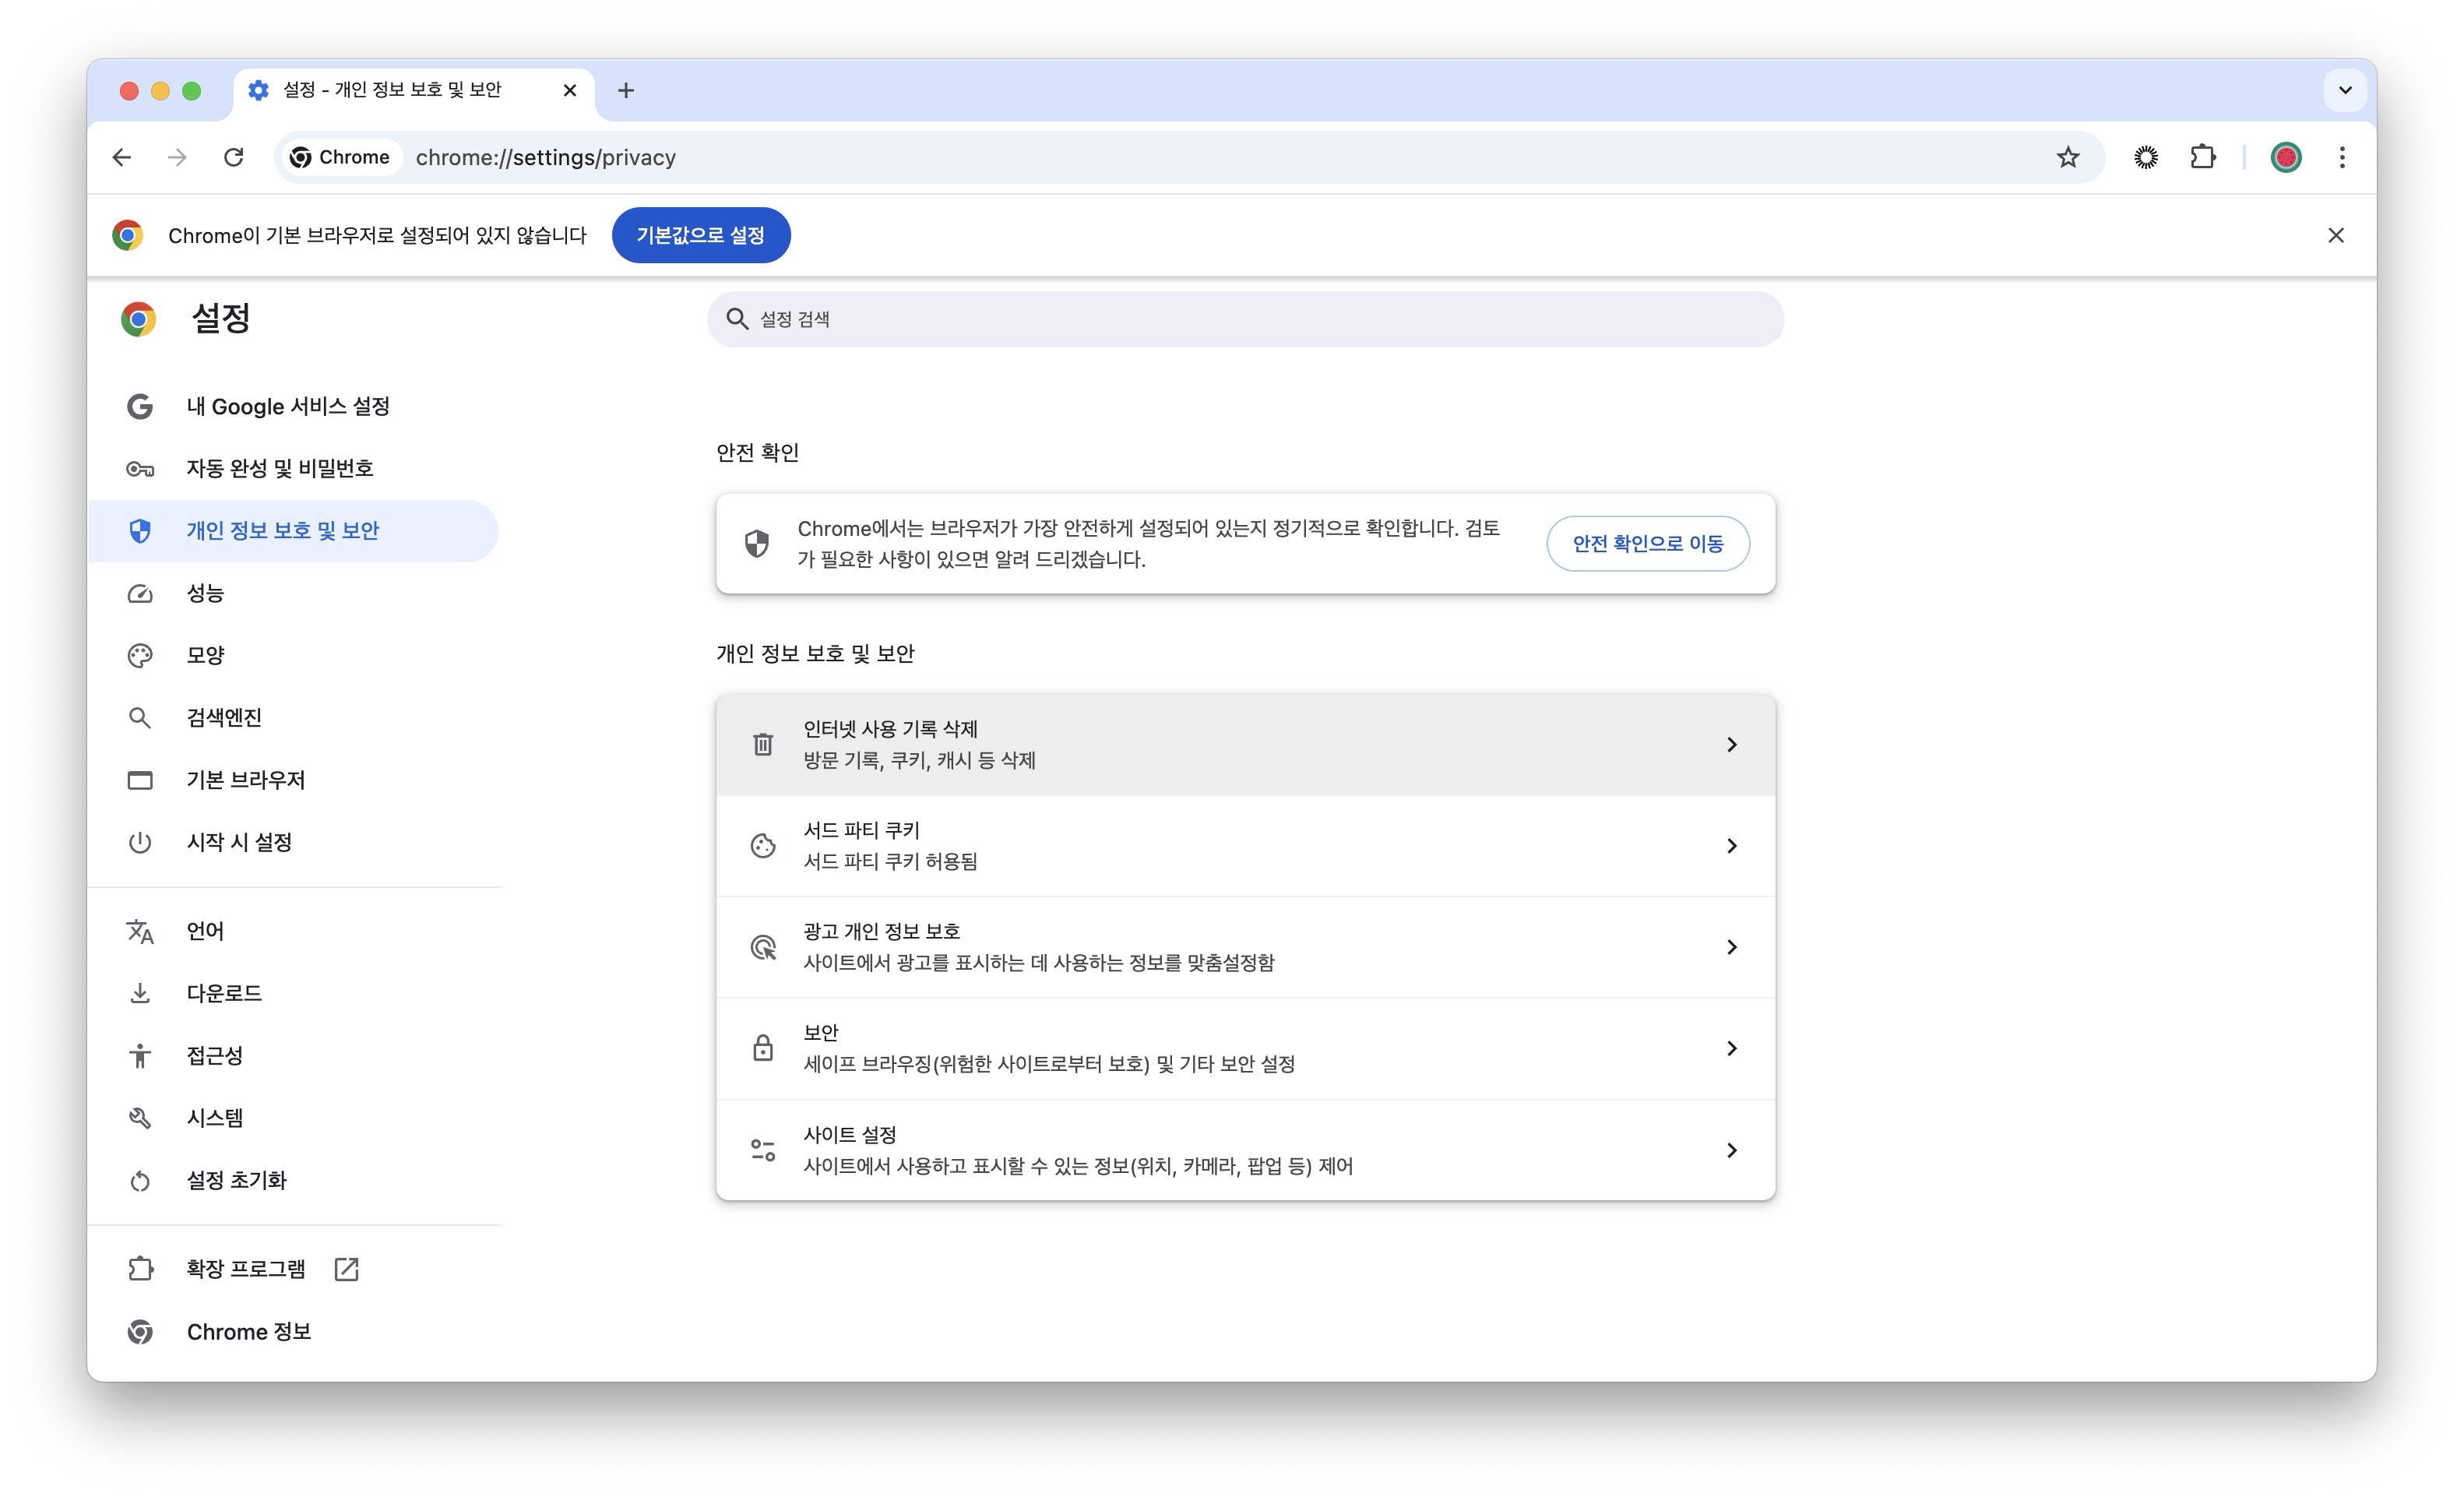The image size is (2464, 1497).
Task: Dismiss the default browser infobar
Action: tap(2336, 235)
